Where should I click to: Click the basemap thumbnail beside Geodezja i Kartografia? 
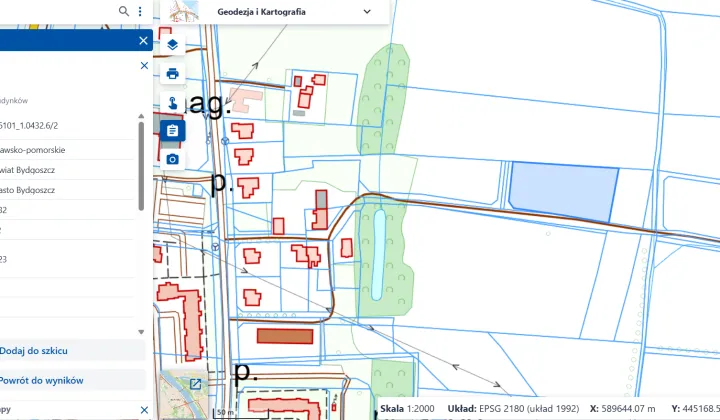coord(184,11)
